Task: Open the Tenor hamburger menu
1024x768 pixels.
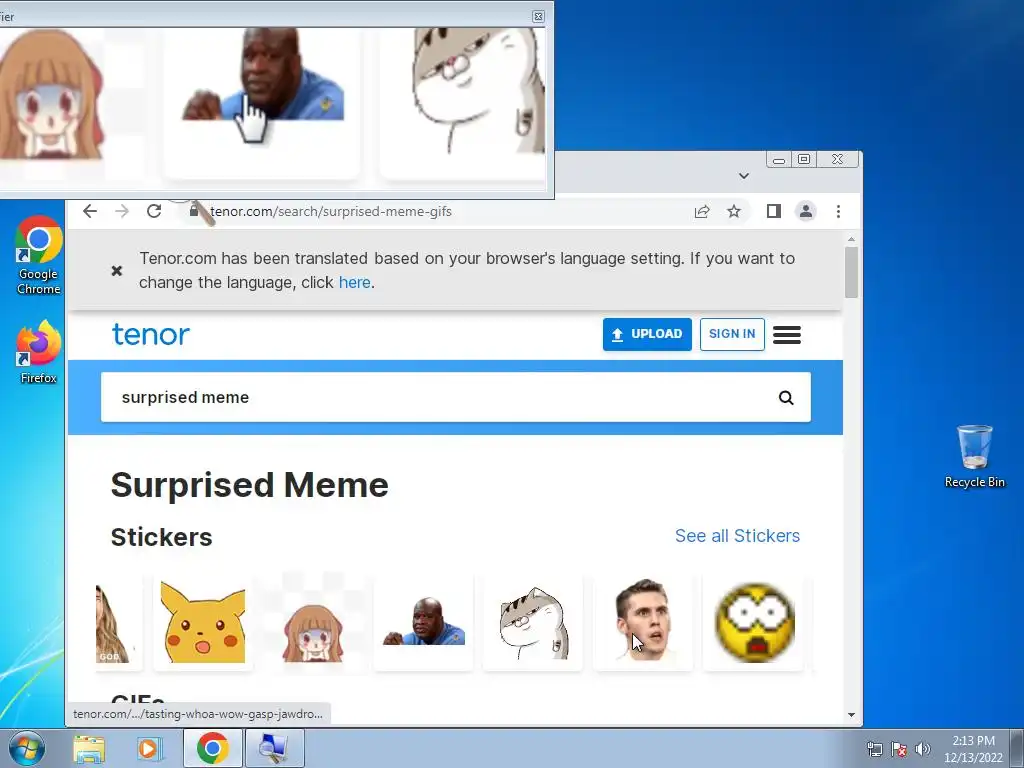Action: click(787, 335)
